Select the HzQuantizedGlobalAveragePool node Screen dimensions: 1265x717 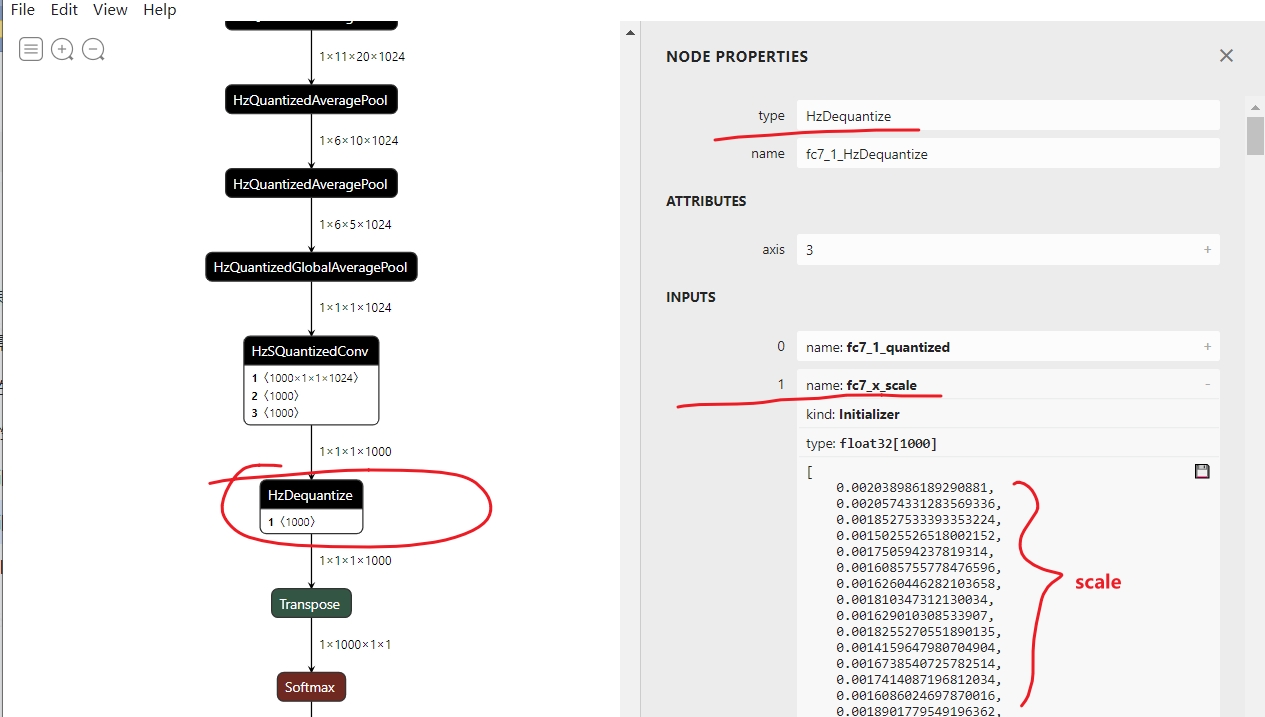tap(310, 267)
